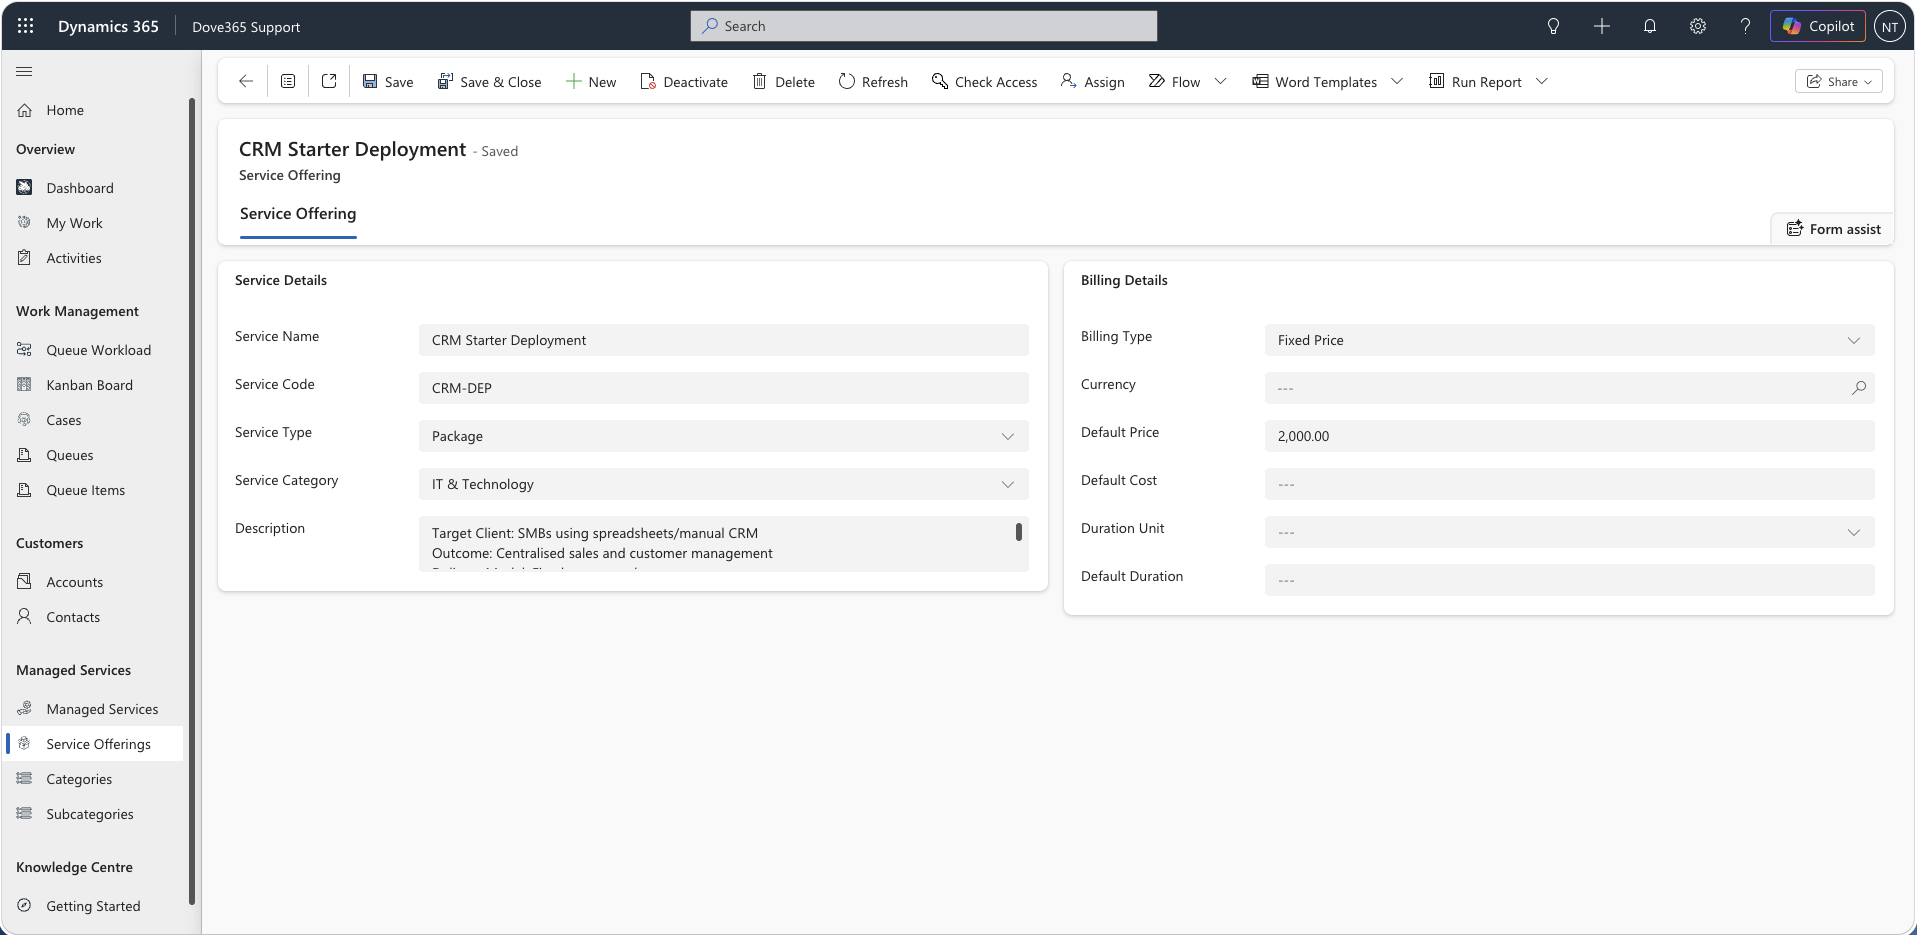1917x935 pixels.
Task: Expand the Flow dropdown chevron
Action: (x=1221, y=82)
